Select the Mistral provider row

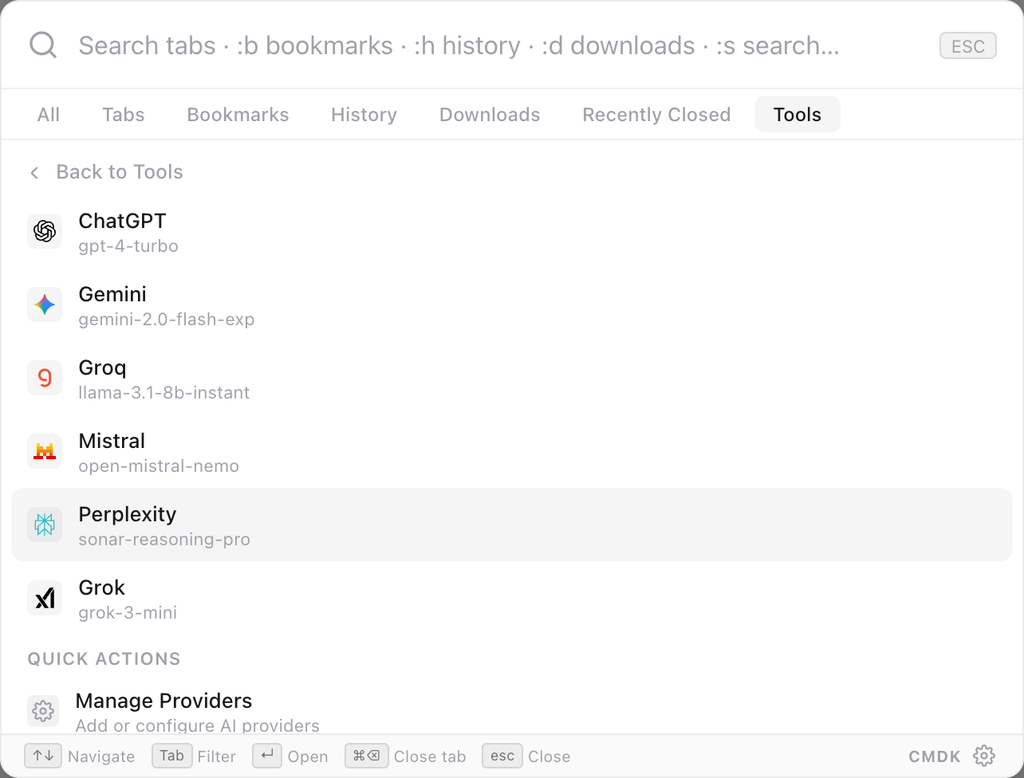click(x=512, y=451)
